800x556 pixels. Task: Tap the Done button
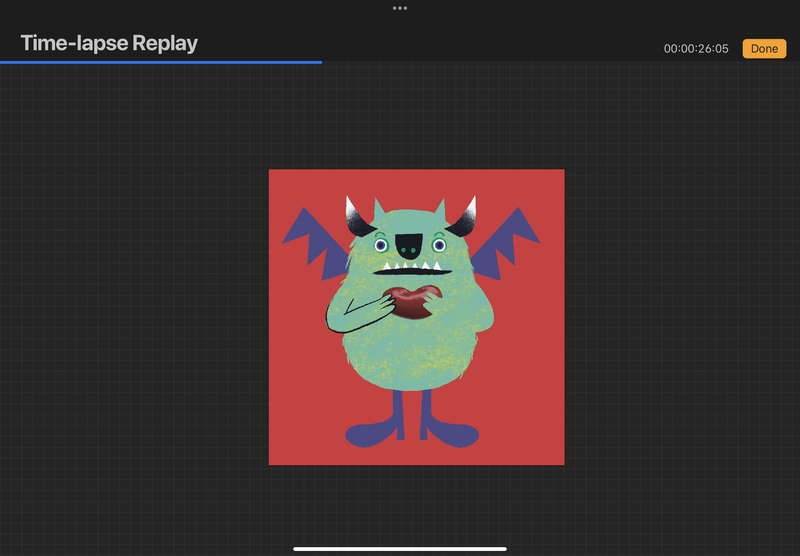764,48
